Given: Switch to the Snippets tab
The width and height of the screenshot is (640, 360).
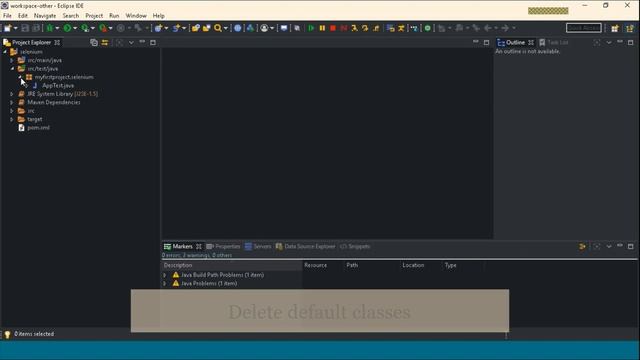Looking at the screenshot, I should tap(355, 247).
